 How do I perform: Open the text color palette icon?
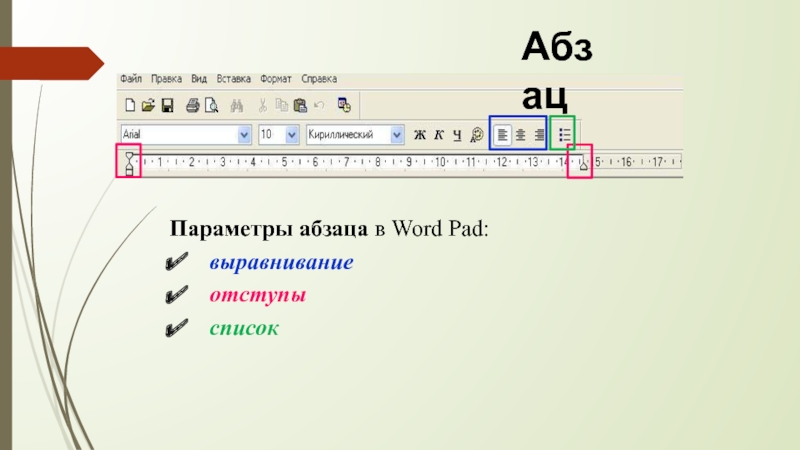pos(475,134)
